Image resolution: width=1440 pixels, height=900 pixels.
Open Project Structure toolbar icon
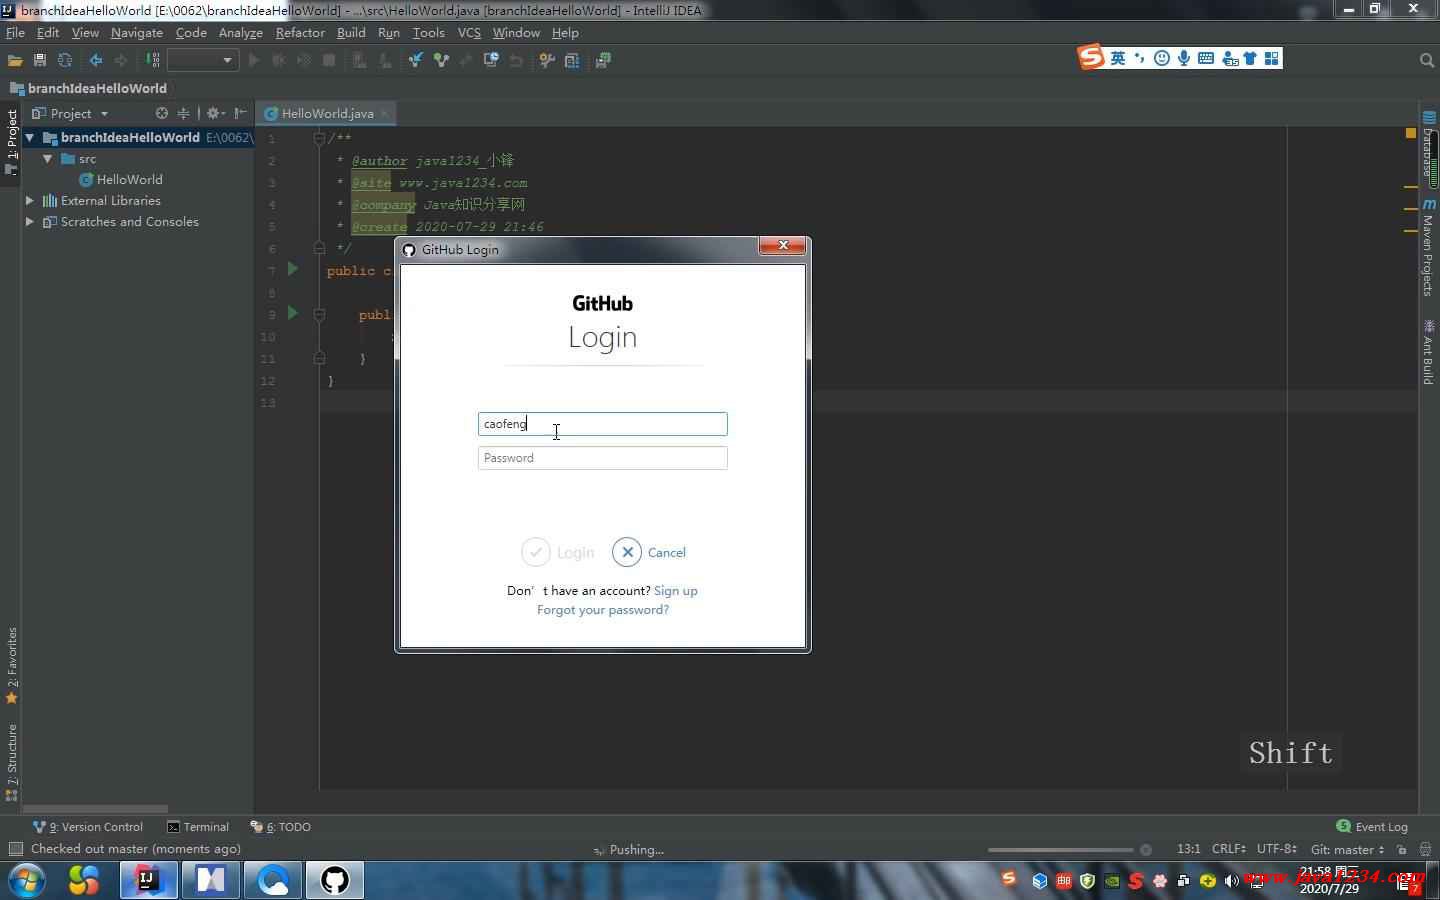(572, 60)
